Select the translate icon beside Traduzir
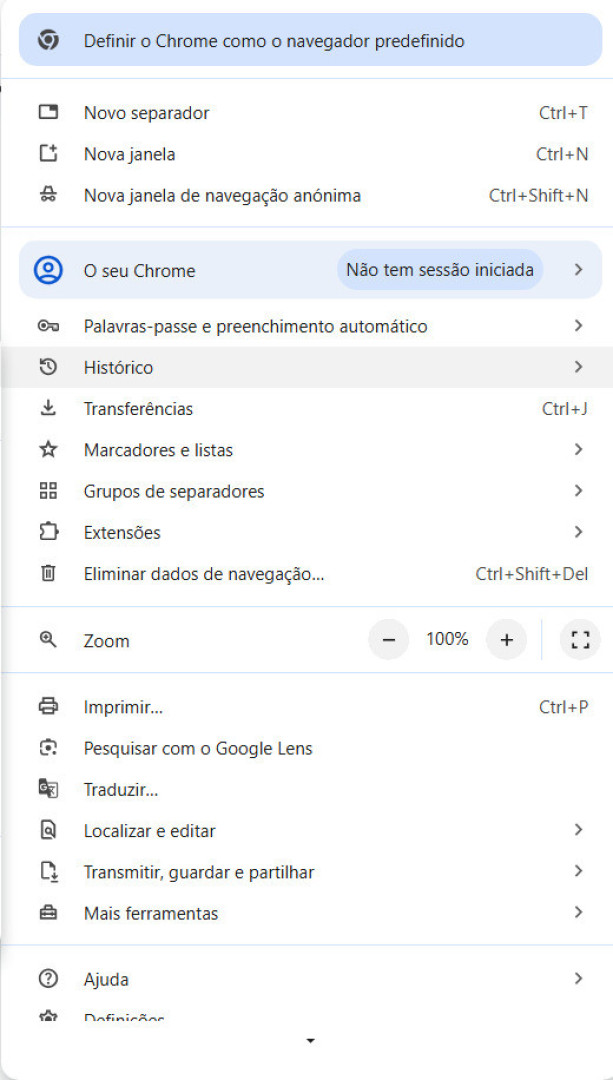613x1080 pixels. pyautogui.click(x=48, y=788)
